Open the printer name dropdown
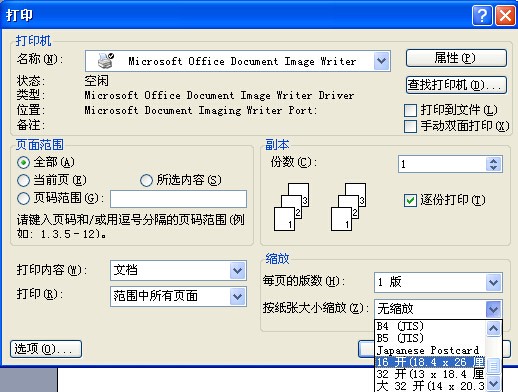The width and height of the screenshot is (518, 392). 381,61
